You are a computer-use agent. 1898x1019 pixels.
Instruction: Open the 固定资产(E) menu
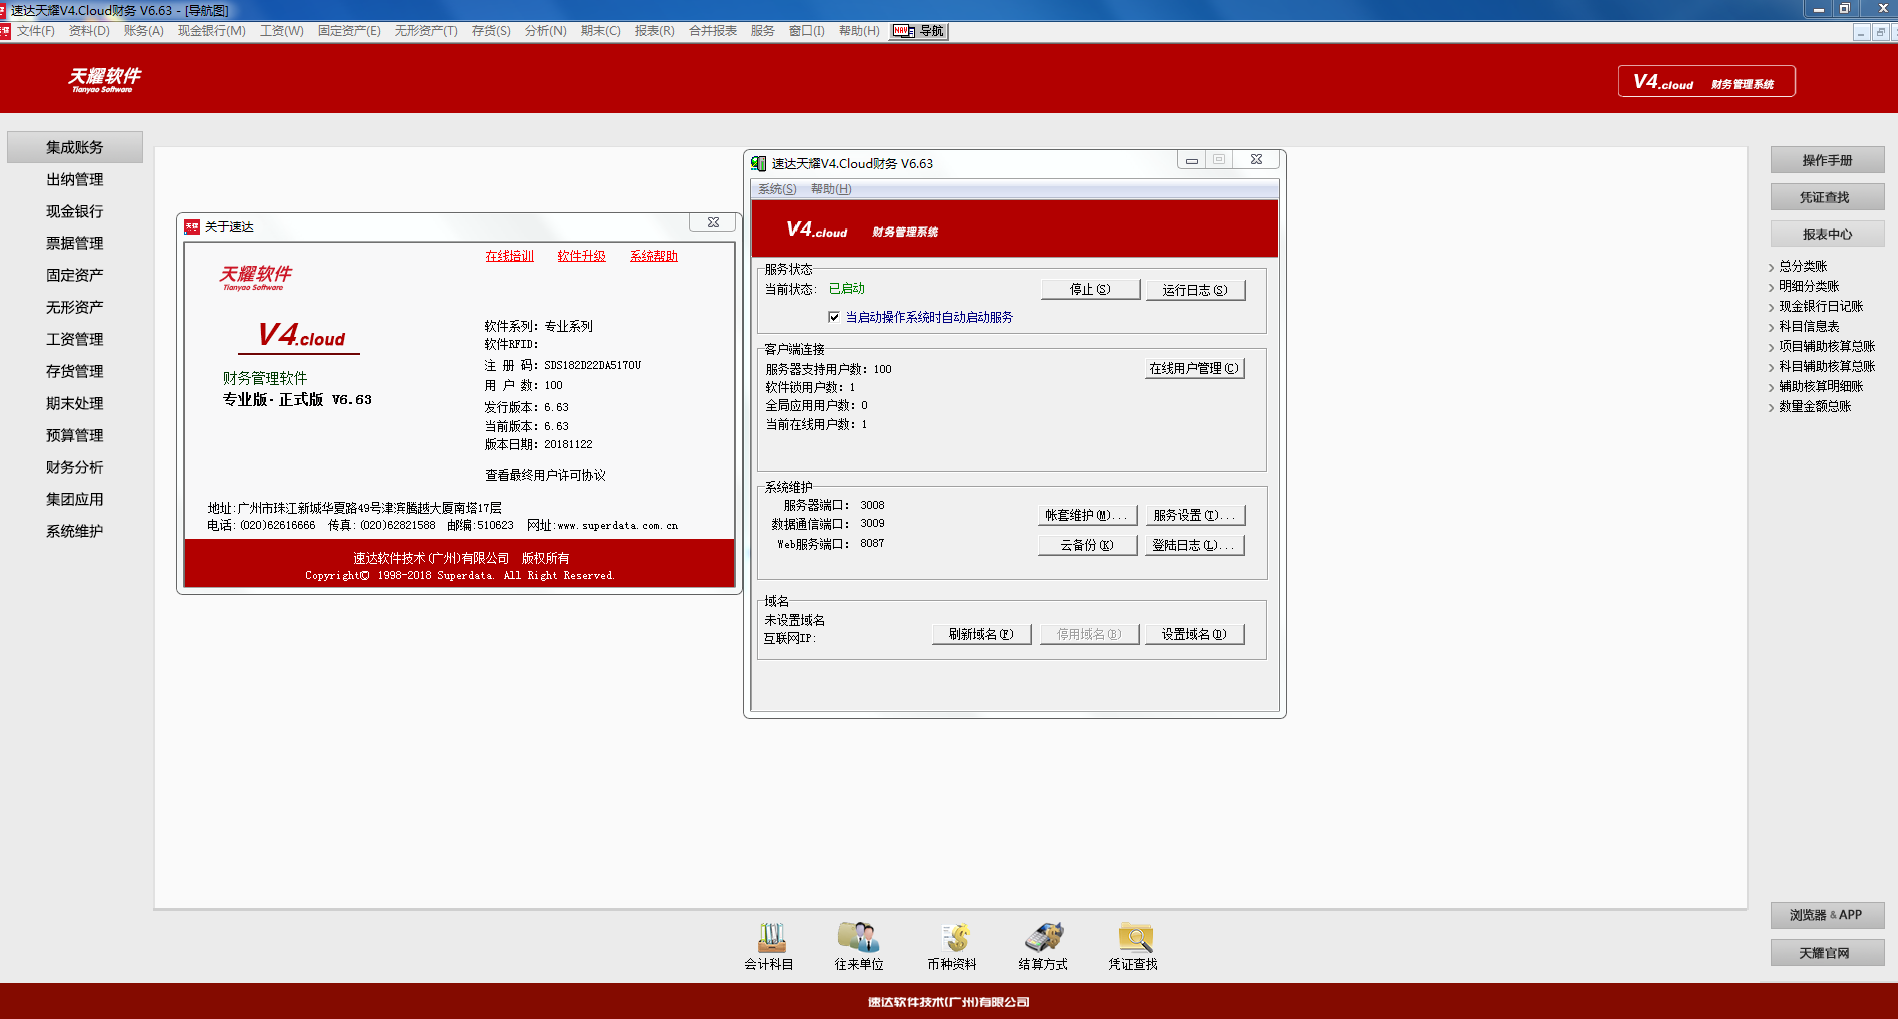(x=348, y=31)
